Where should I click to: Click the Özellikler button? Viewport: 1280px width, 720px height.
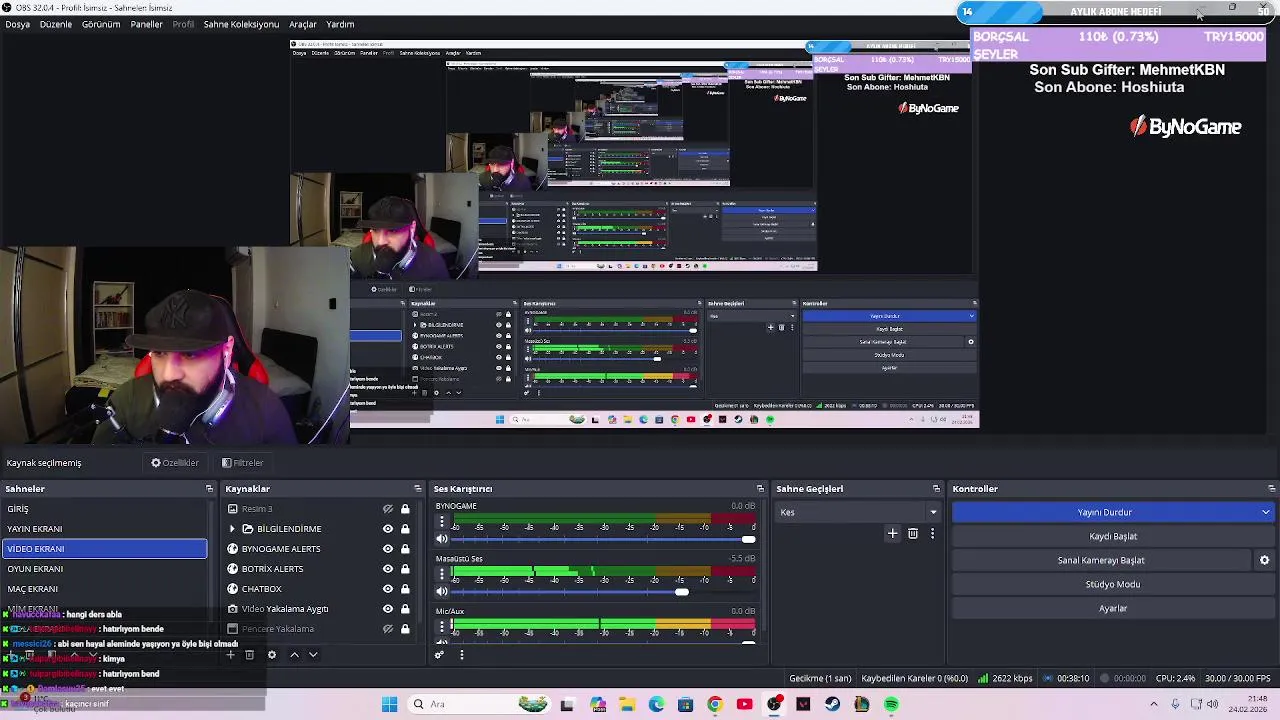175,463
